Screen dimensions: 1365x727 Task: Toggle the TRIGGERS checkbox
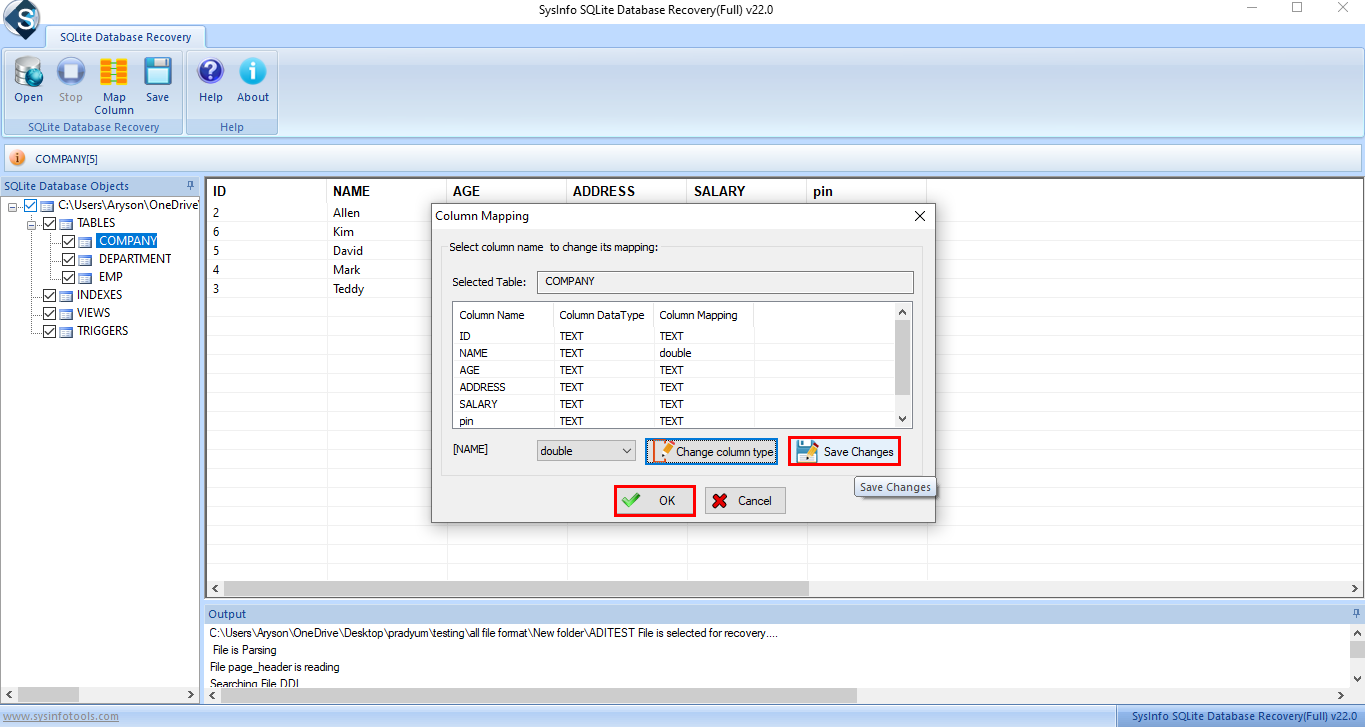[x=49, y=331]
